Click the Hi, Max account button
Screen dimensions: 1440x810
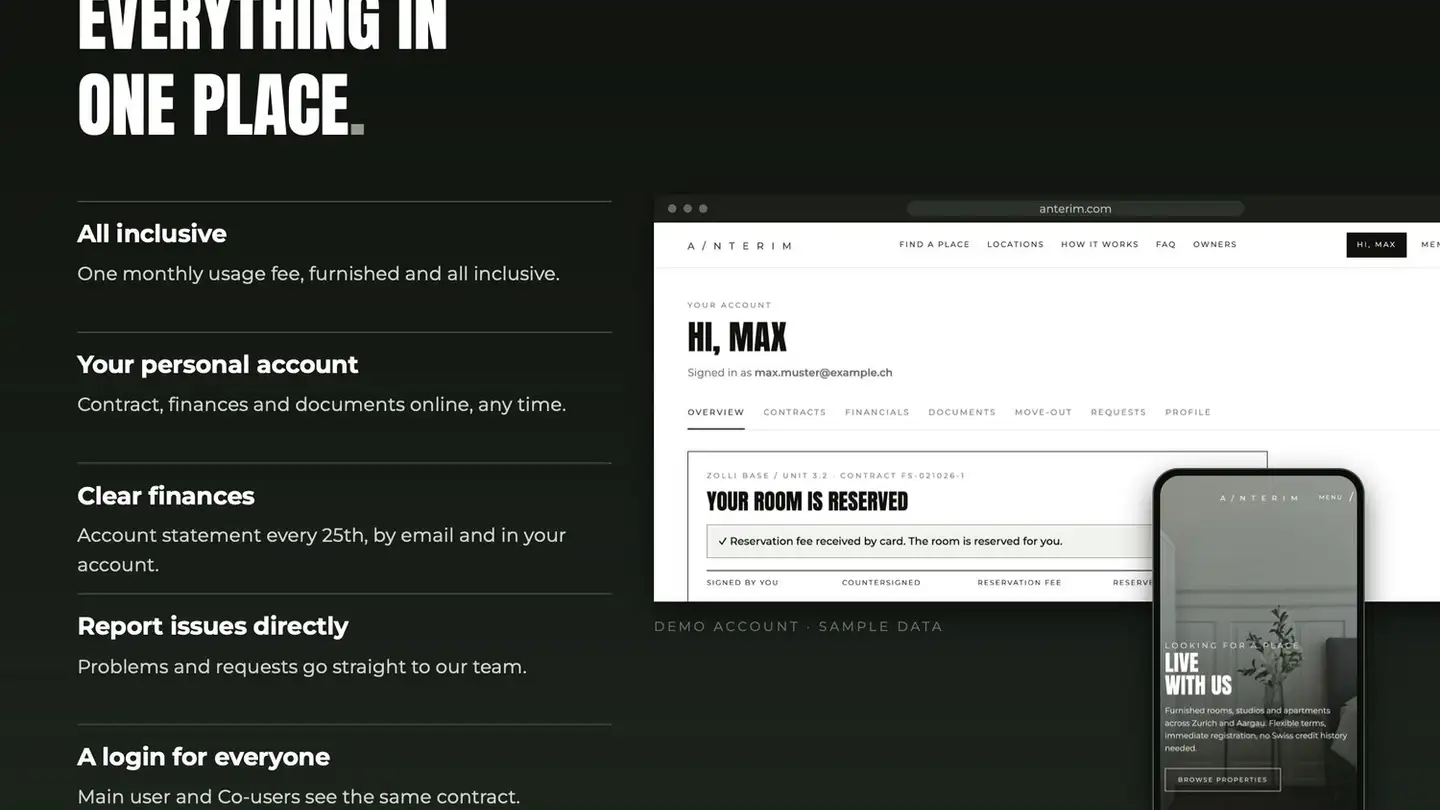tap(1376, 245)
